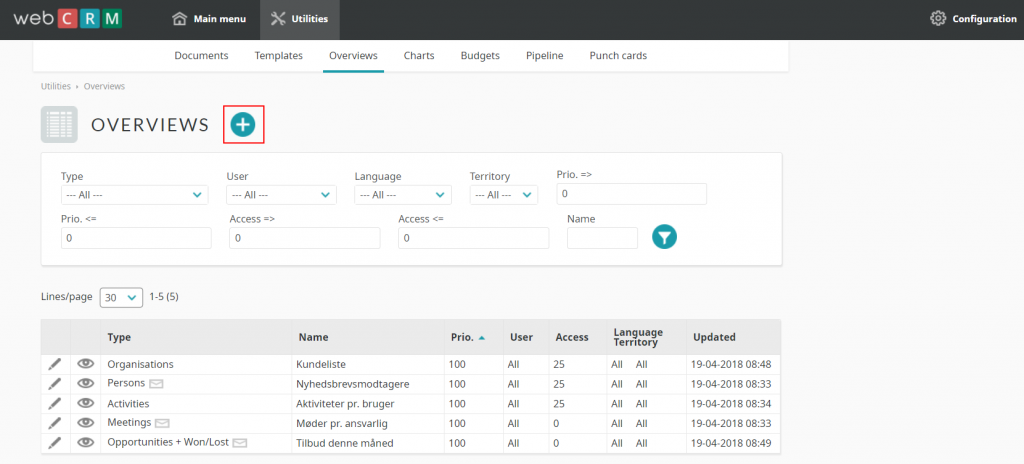
Task: Switch to the Charts tab
Action: (419, 56)
